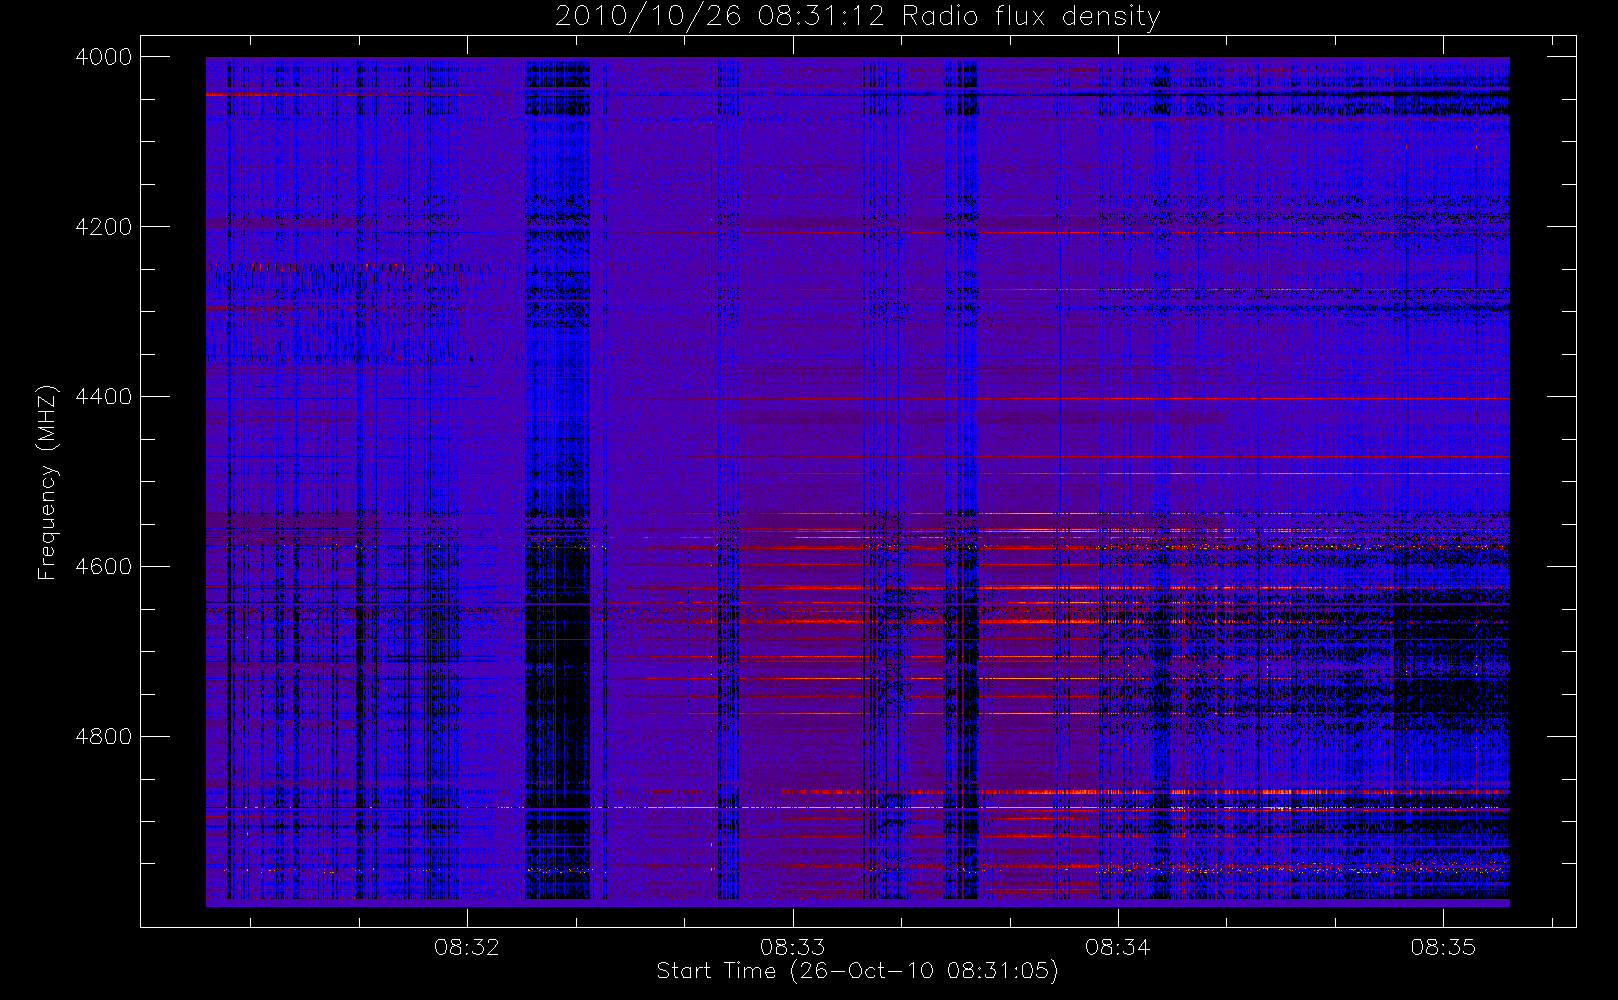Image resolution: width=1618 pixels, height=1000 pixels.
Task: Click the 'Frequency (MHZ)' y-axis title
Action: [47, 482]
